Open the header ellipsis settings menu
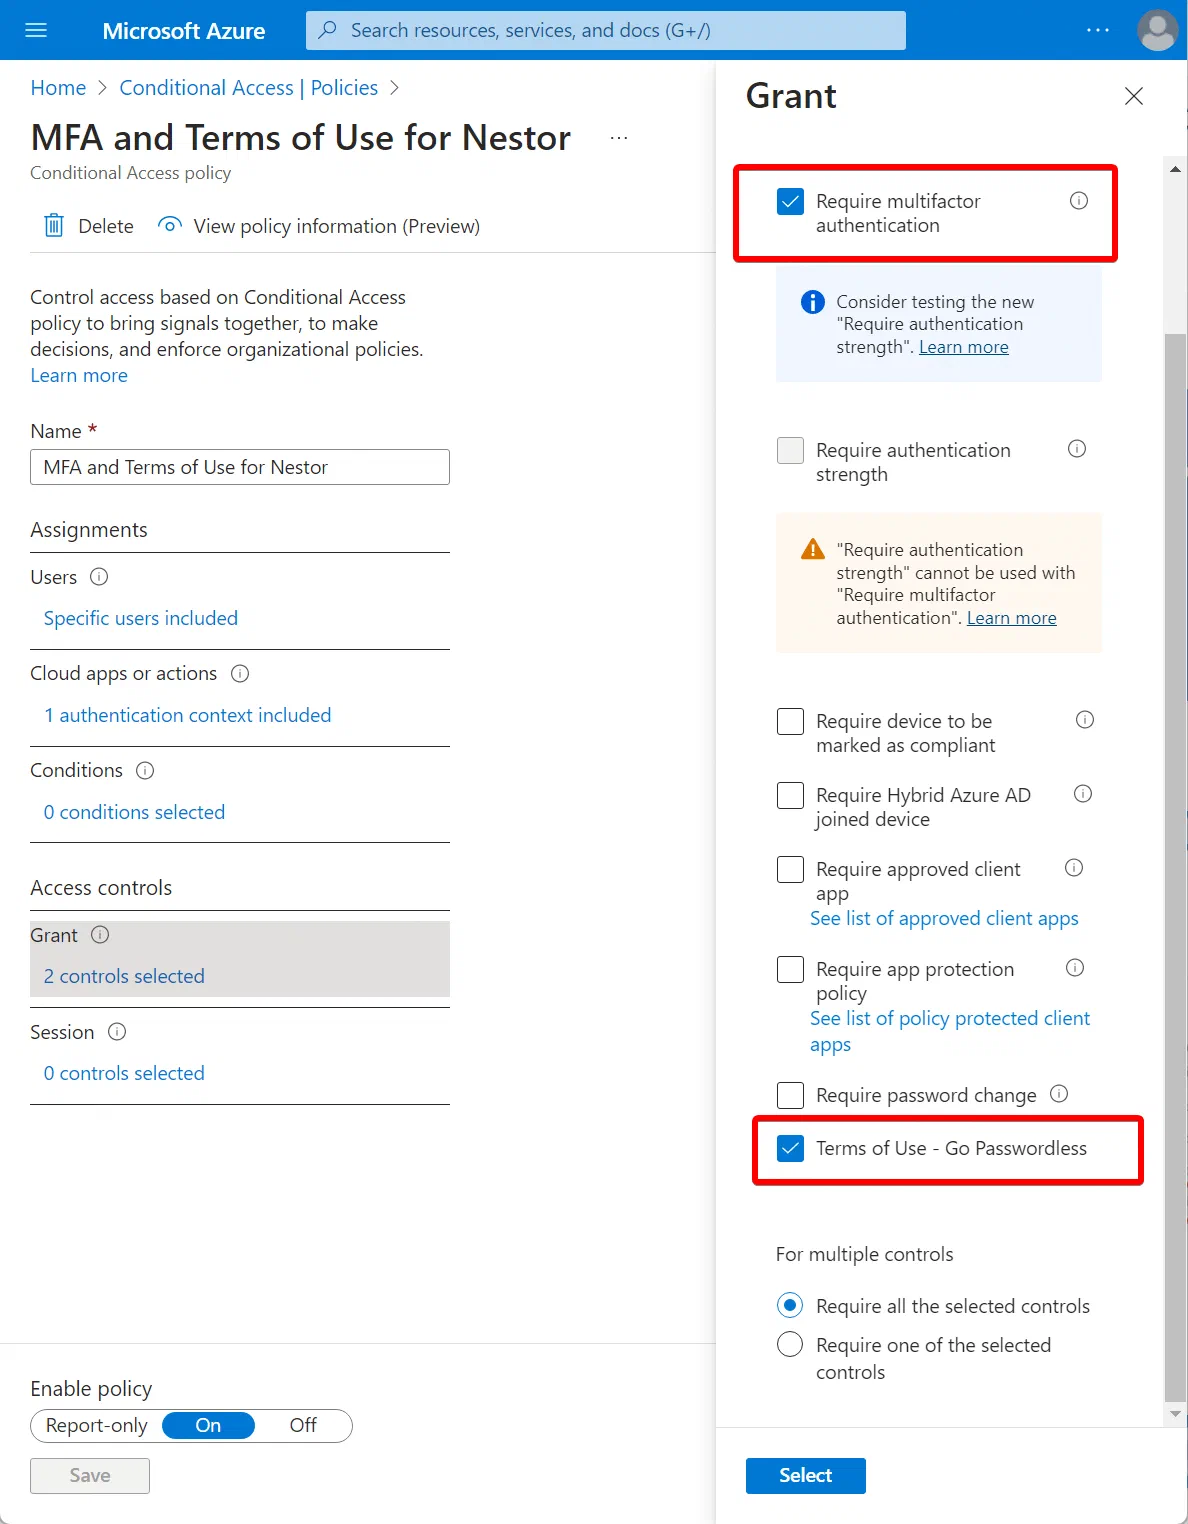The image size is (1188, 1524). tap(1098, 30)
